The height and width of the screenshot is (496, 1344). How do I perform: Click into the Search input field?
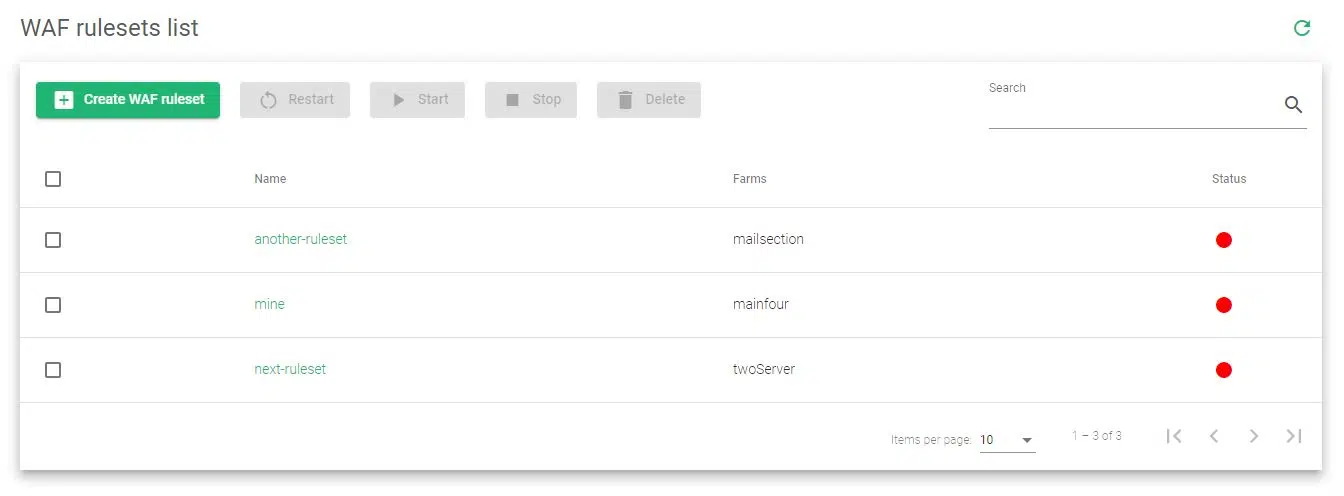pyautogui.click(x=1130, y=108)
